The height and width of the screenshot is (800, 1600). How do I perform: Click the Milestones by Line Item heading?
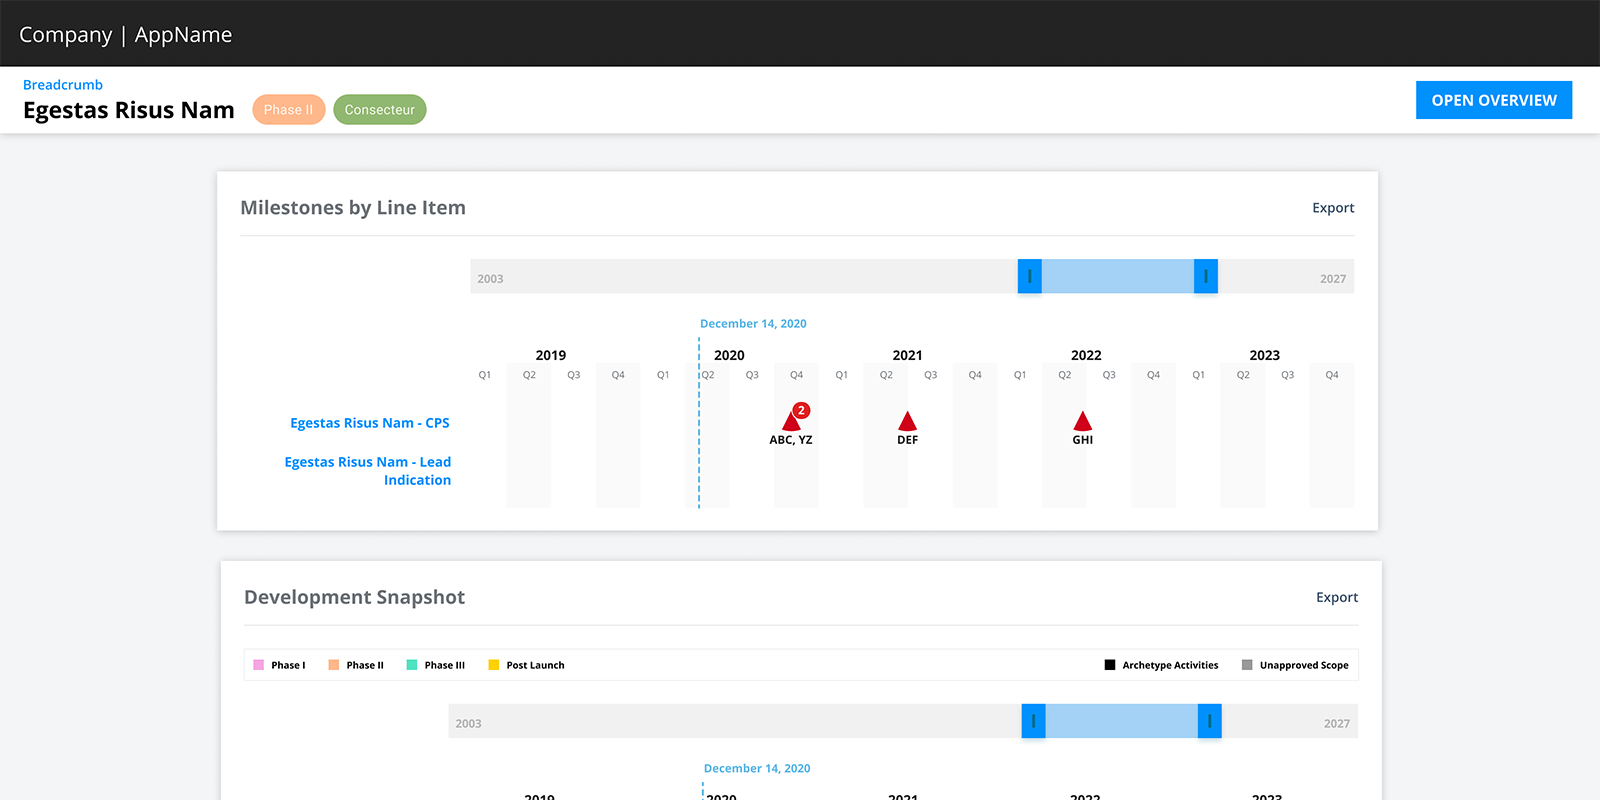pyautogui.click(x=353, y=208)
